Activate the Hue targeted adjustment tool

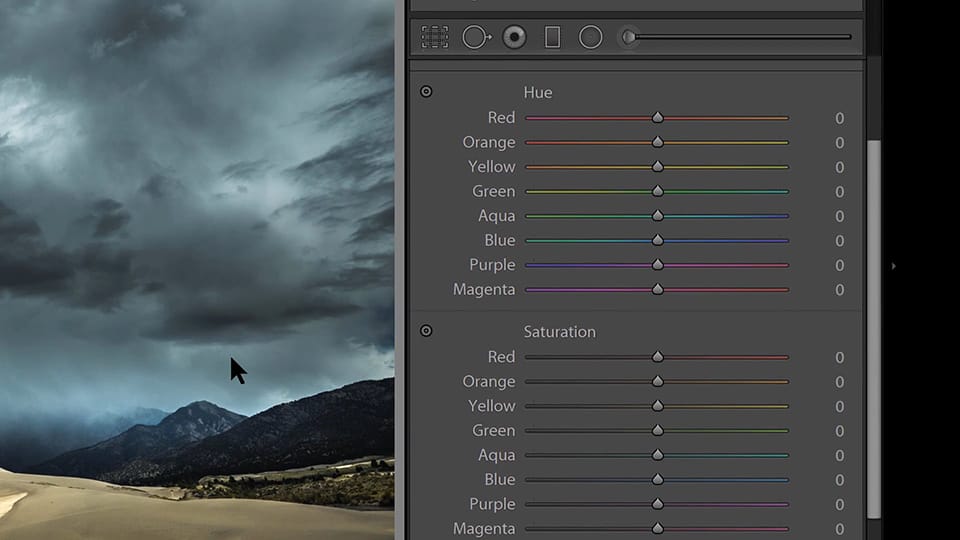[x=426, y=92]
